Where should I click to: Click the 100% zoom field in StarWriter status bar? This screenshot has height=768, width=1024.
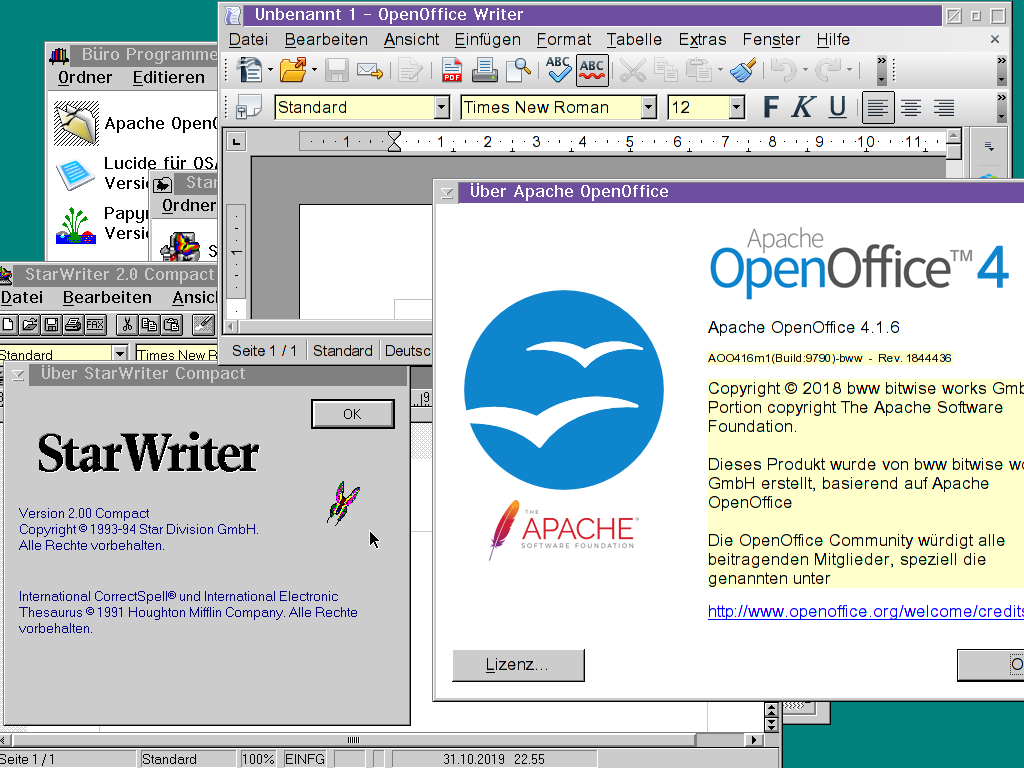[x=258, y=759]
